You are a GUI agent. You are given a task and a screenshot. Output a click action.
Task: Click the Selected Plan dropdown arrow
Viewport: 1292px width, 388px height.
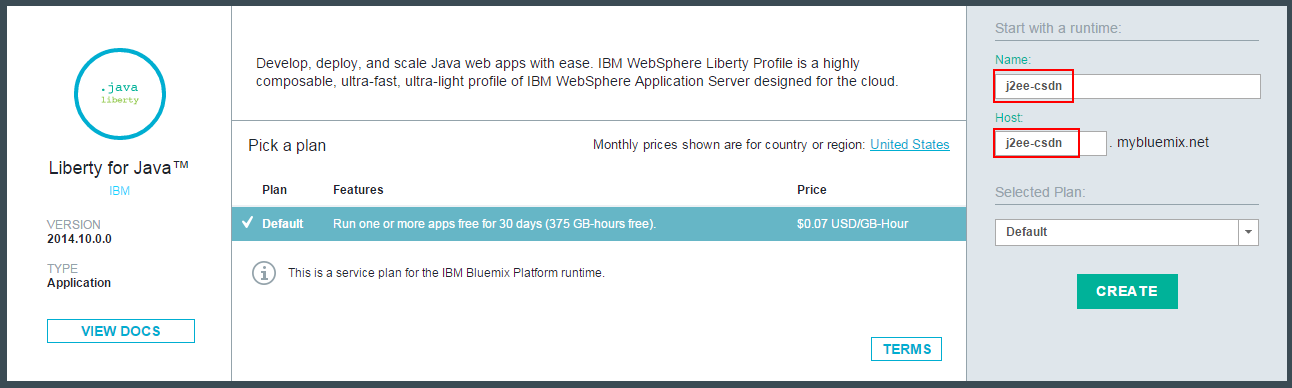[1248, 232]
